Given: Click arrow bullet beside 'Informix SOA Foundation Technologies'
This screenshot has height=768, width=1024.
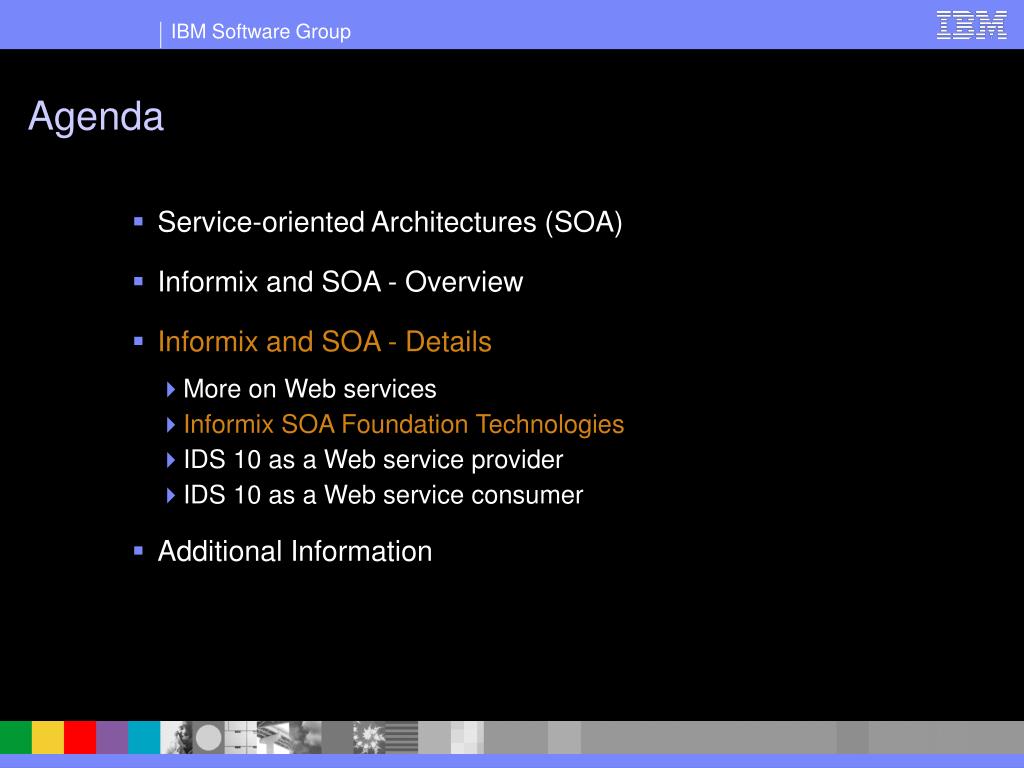Looking at the screenshot, I should 170,425.
